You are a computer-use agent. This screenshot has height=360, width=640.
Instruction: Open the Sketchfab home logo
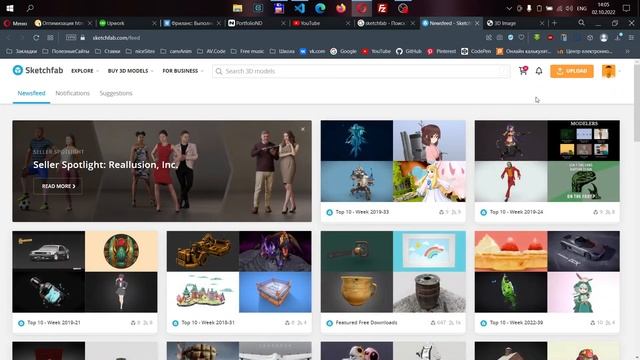38,70
